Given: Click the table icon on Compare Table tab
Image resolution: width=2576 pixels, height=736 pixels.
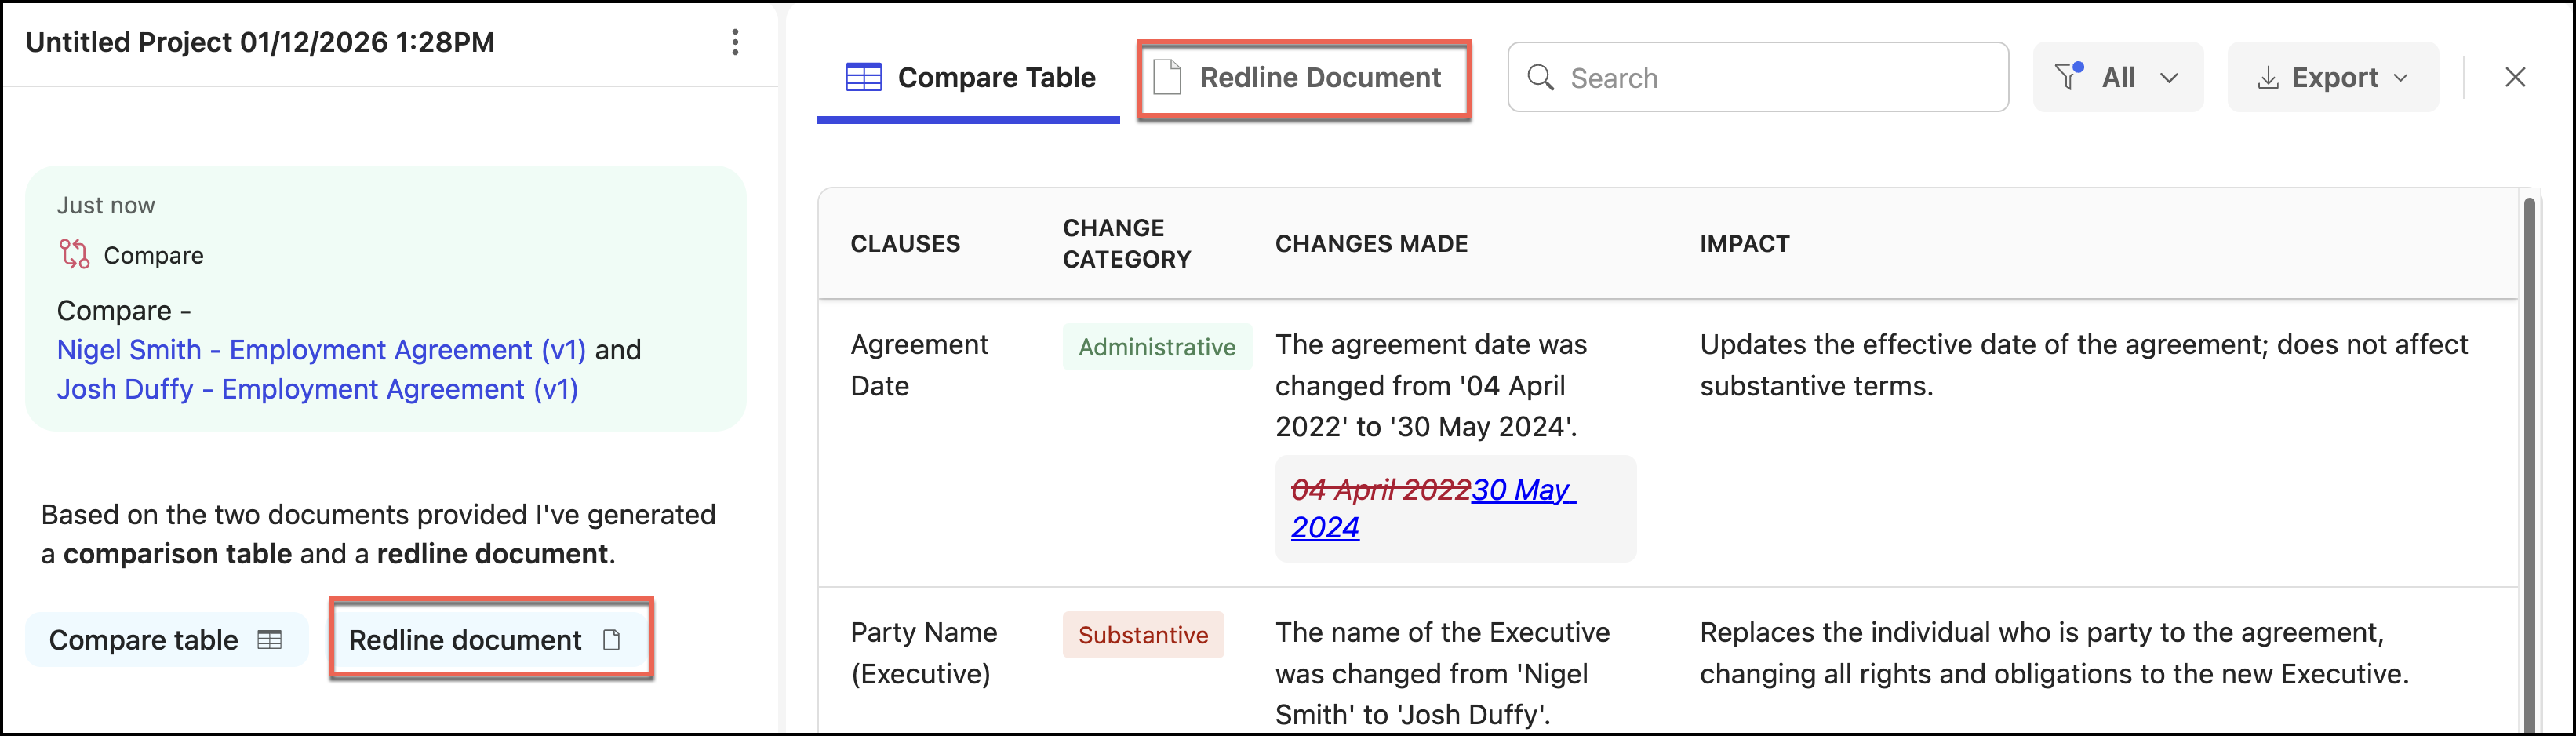Looking at the screenshot, I should coord(863,78).
